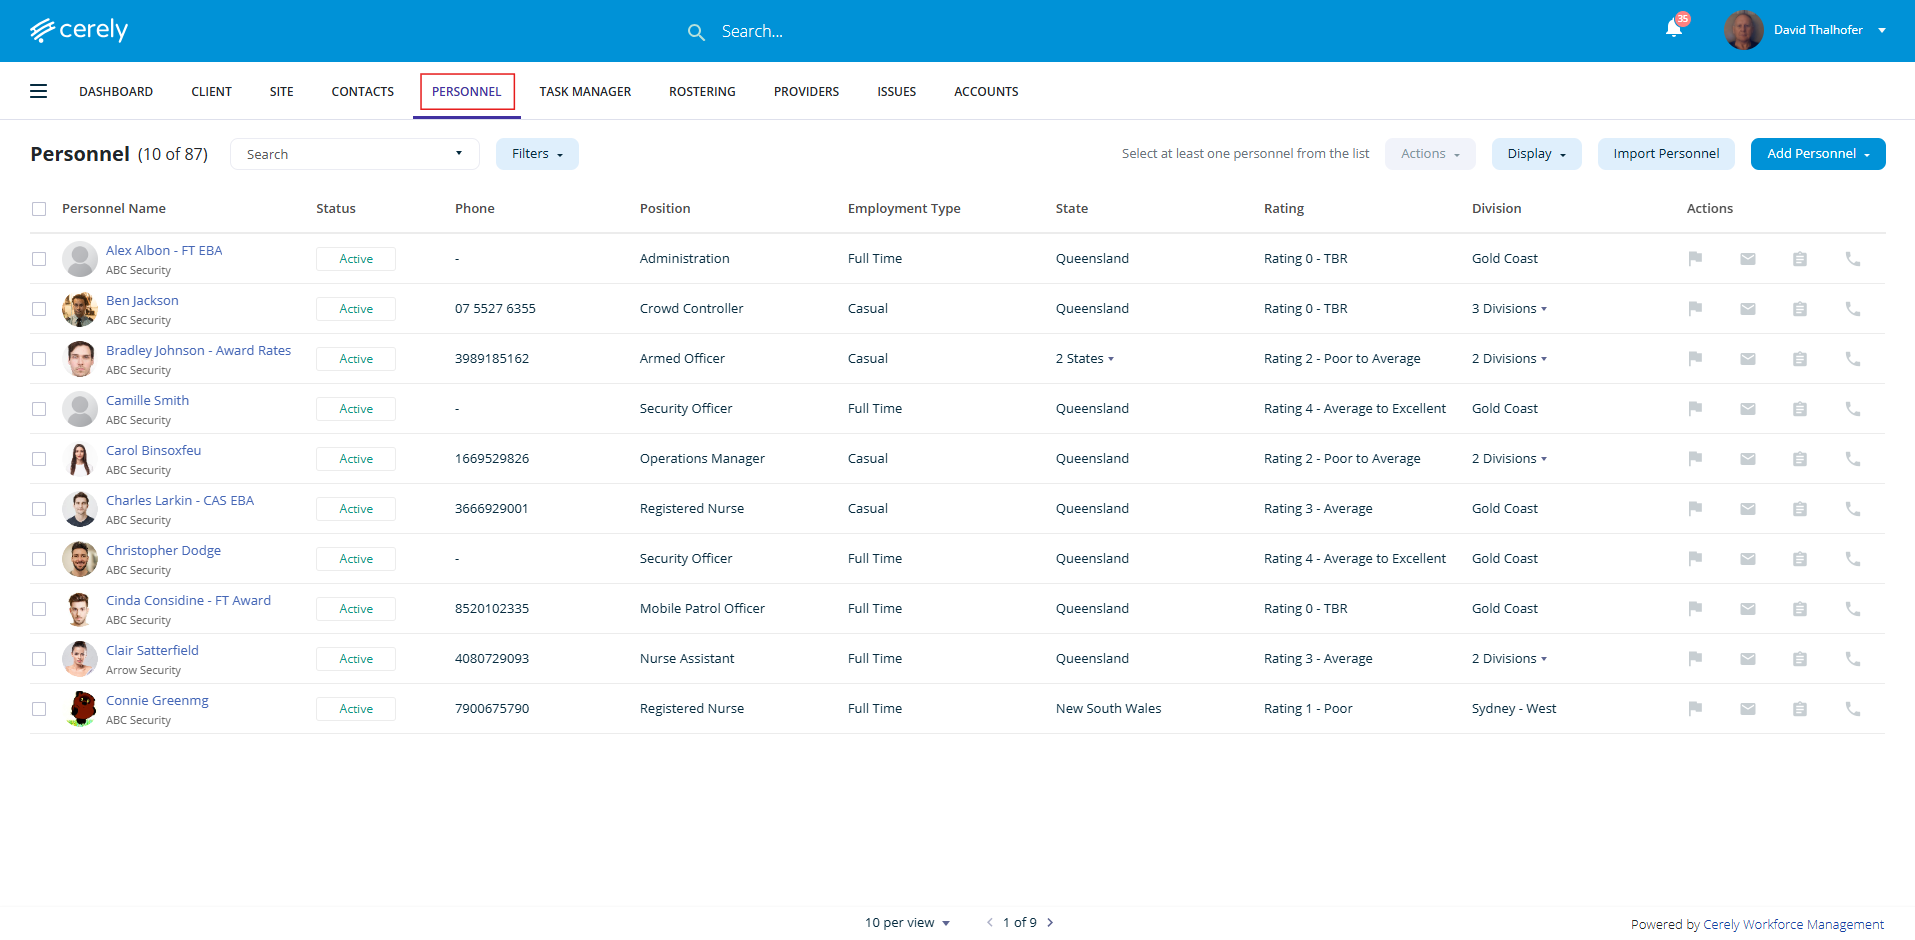Open the clipboard icon for Camille Smith

tap(1799, 409)
